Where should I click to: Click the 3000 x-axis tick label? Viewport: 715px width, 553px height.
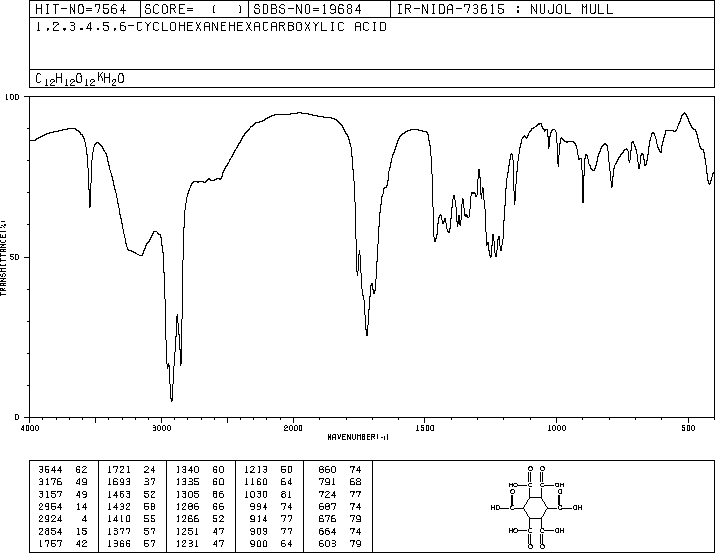coord(161,428)
